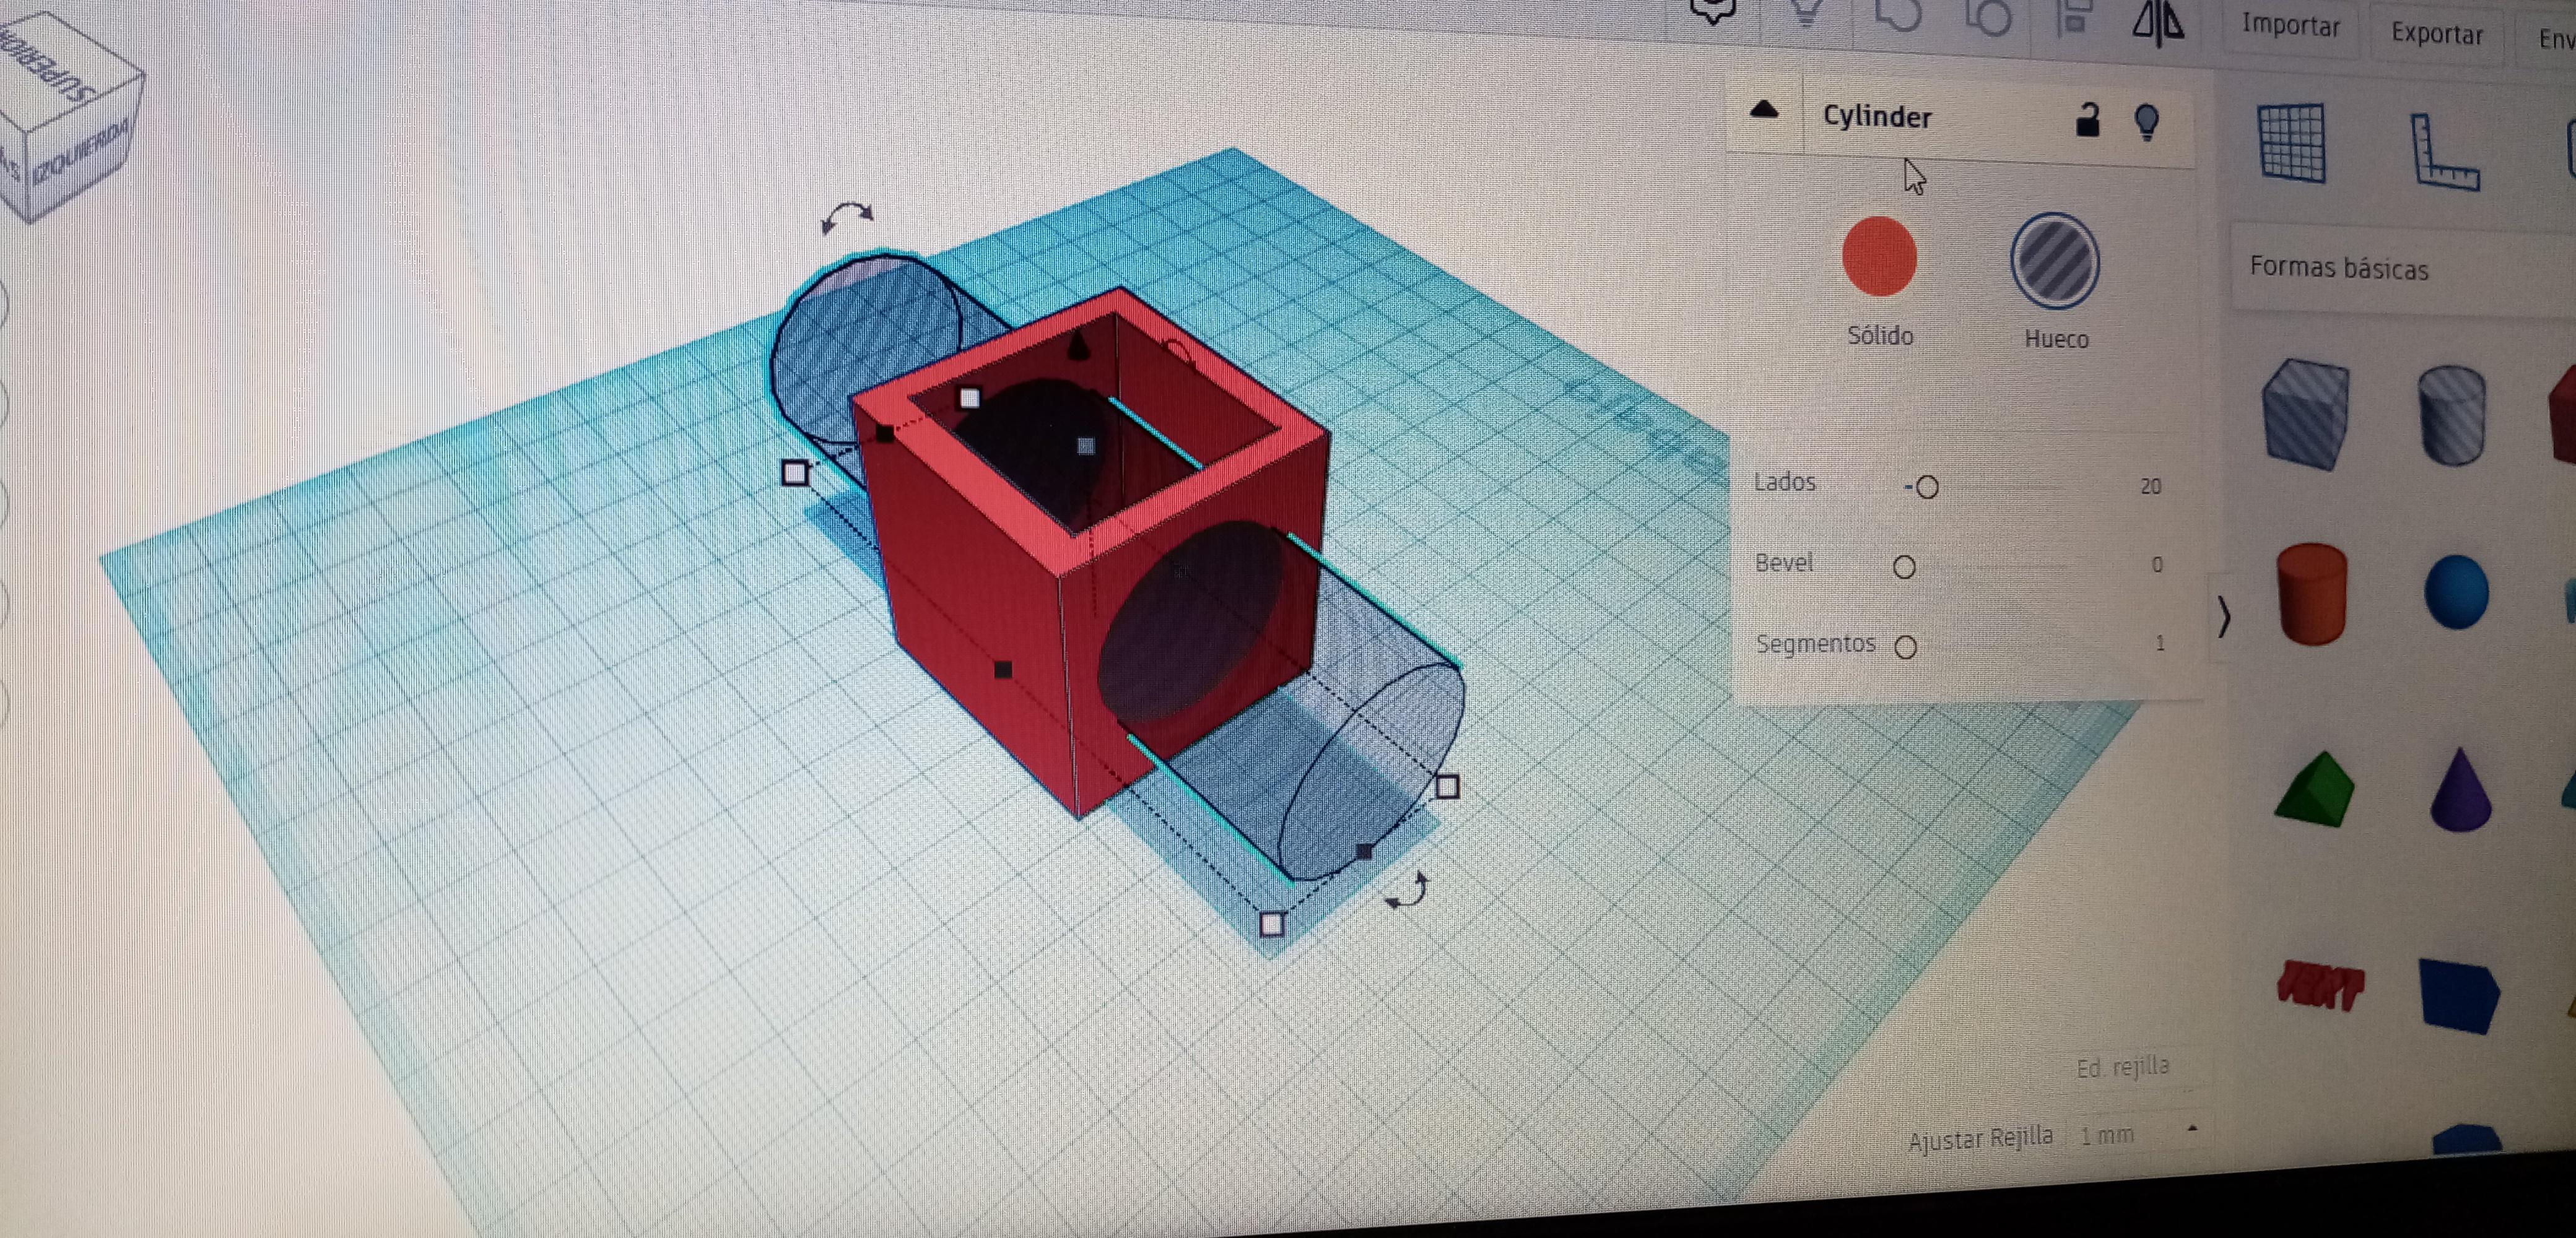Set the shape to Hueco (hole)
The image size is (2576, 1238).
(x=2054, y=262)
